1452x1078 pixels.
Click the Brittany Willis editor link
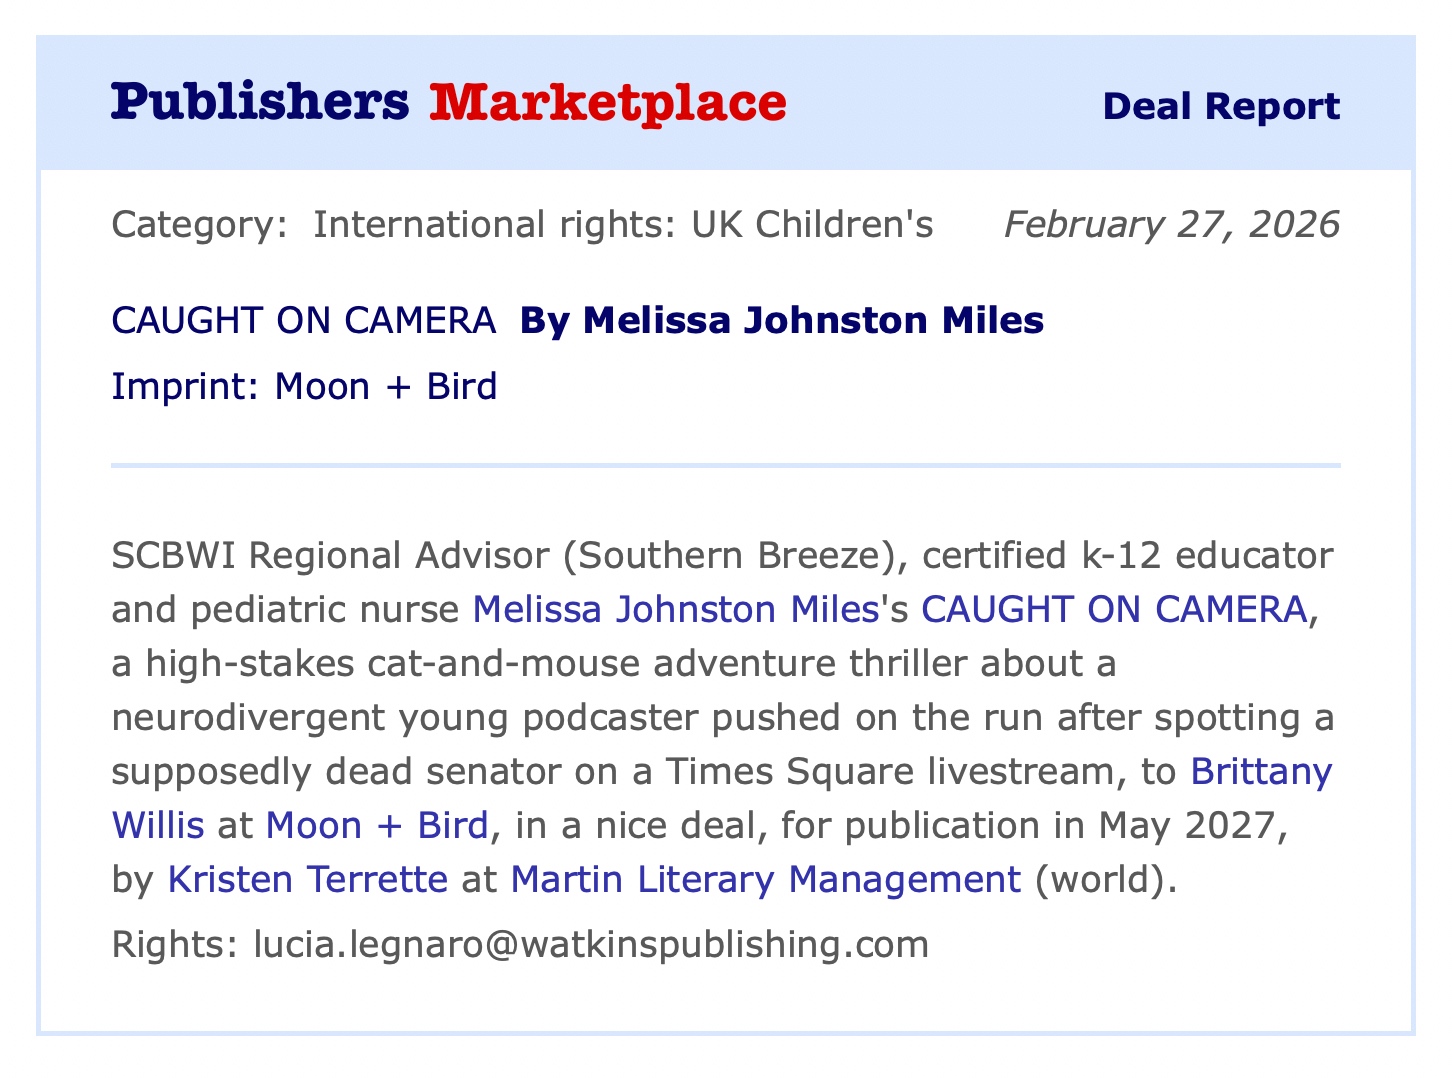pyautogui.click(x=1261, y=771)
